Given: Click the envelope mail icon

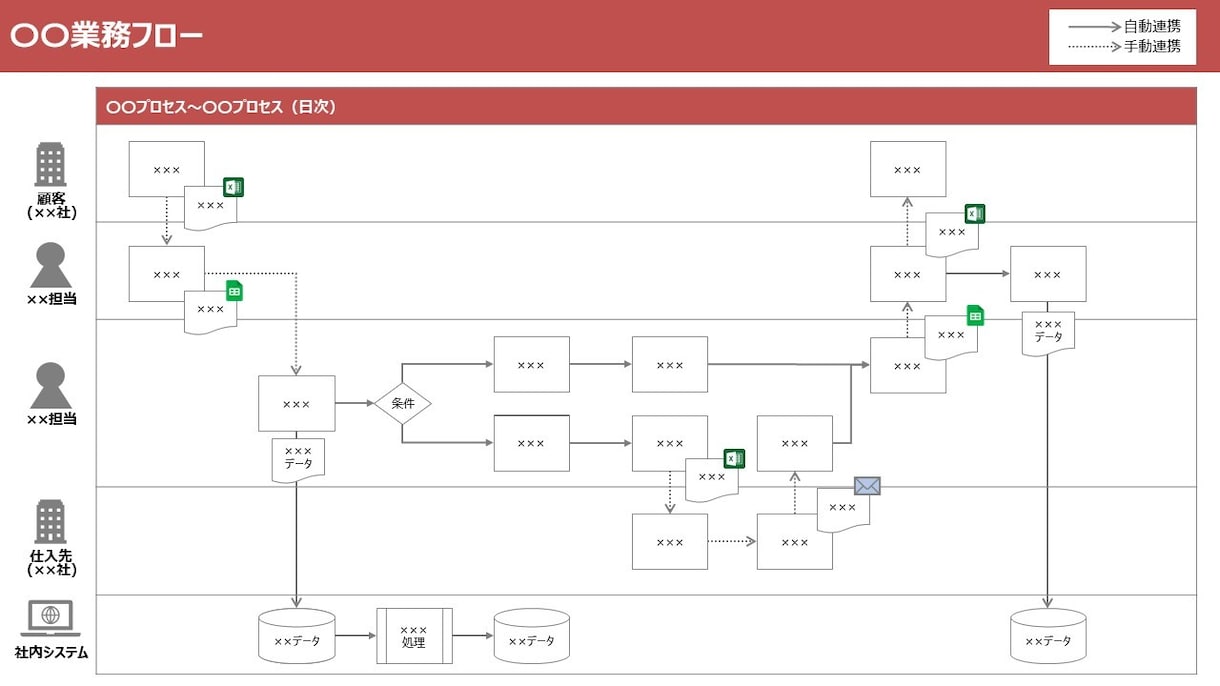Looking at the screenshot, I should point(867,486).
